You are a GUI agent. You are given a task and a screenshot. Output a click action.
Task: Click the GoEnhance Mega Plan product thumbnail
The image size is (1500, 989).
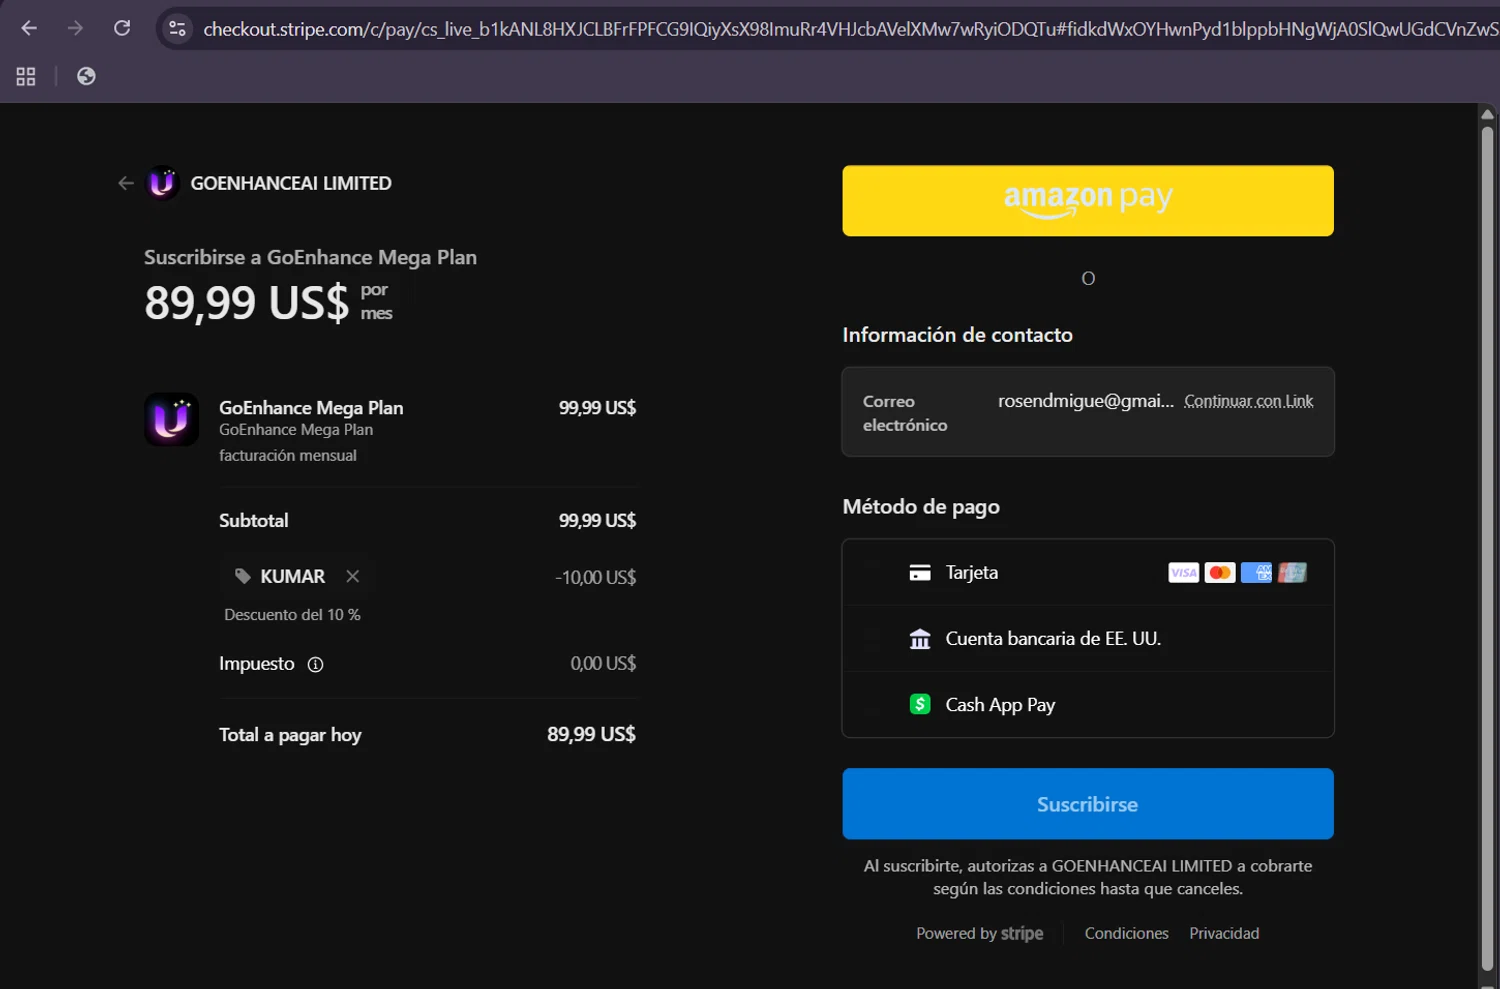click(x=171, y=419)
